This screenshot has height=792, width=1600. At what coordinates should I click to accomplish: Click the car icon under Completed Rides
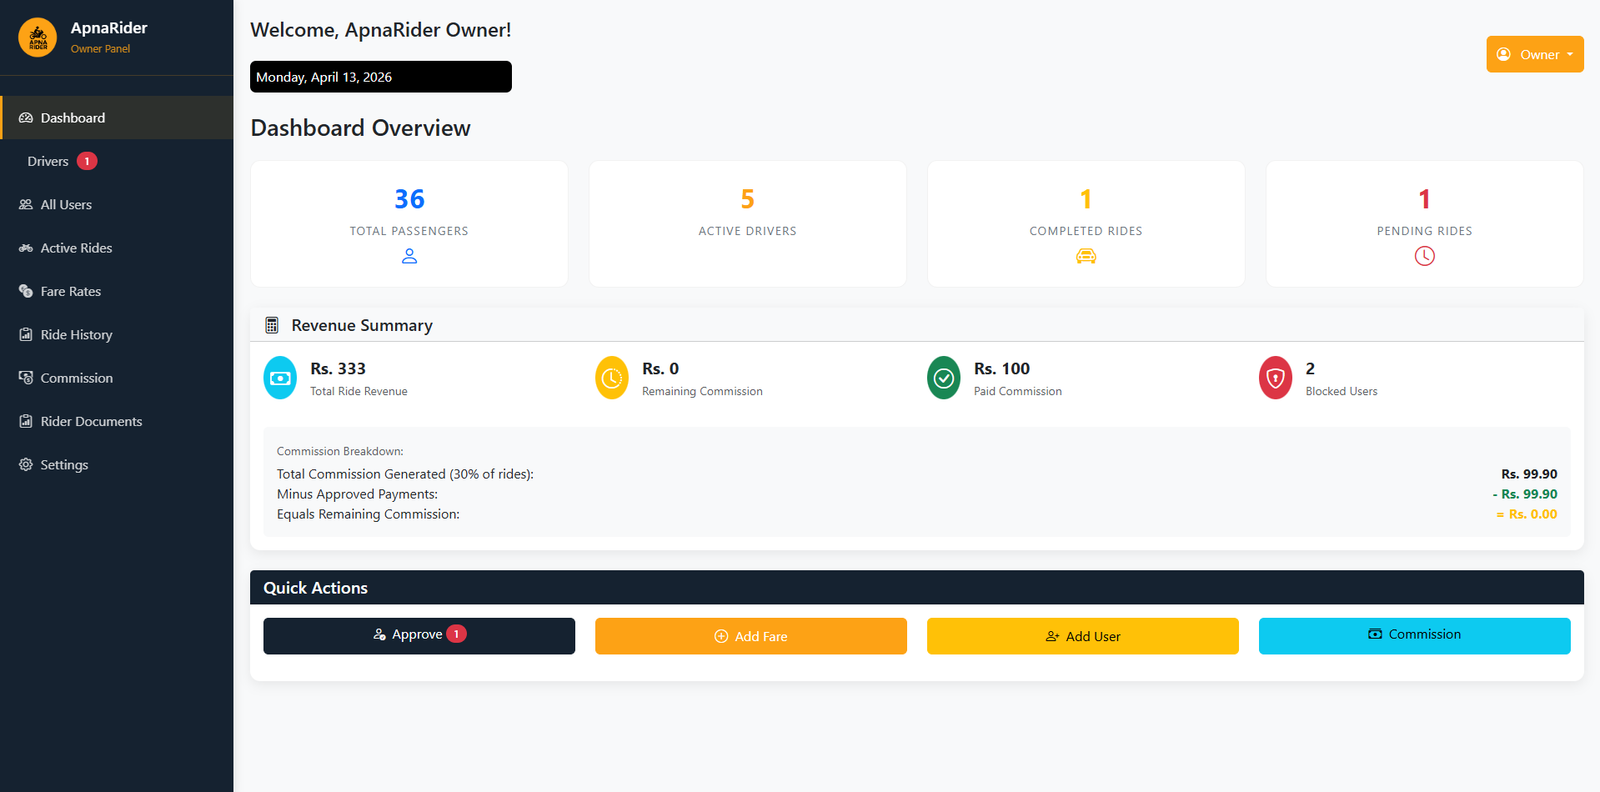click(x=1086, y=257)
